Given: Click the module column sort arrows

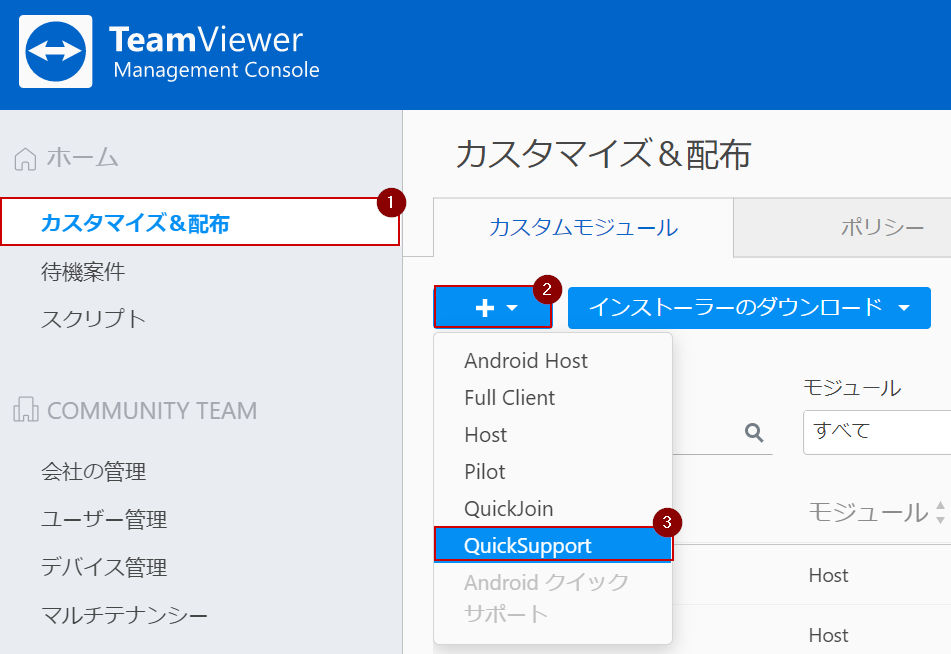Looking at the screenshot, I should click(x=940, y=513).
